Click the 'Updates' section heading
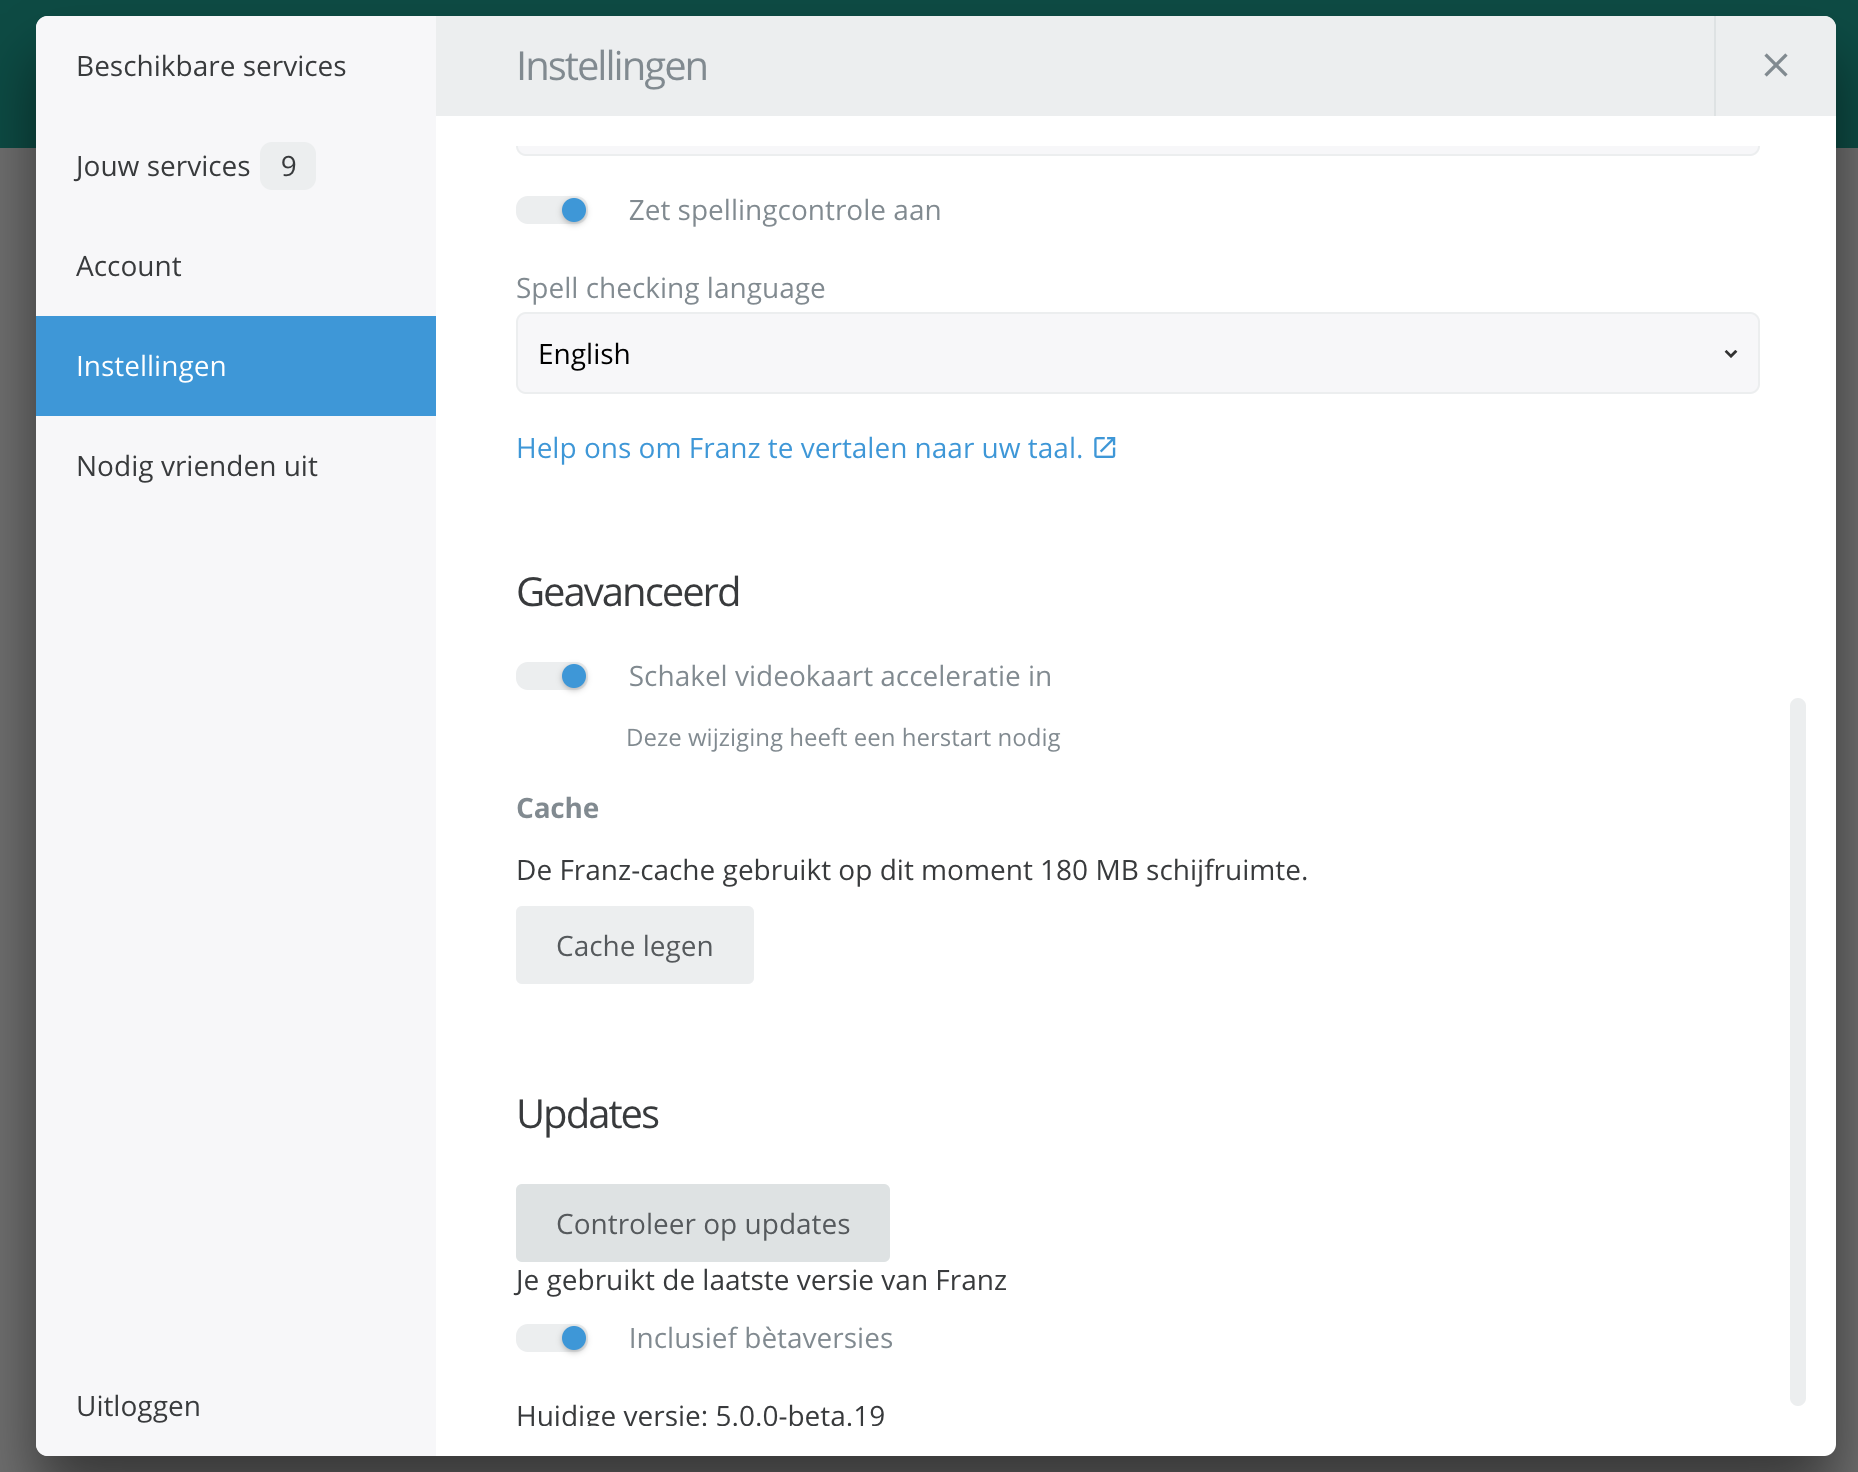1858x1472 pixels. (x=588, y=1114)
